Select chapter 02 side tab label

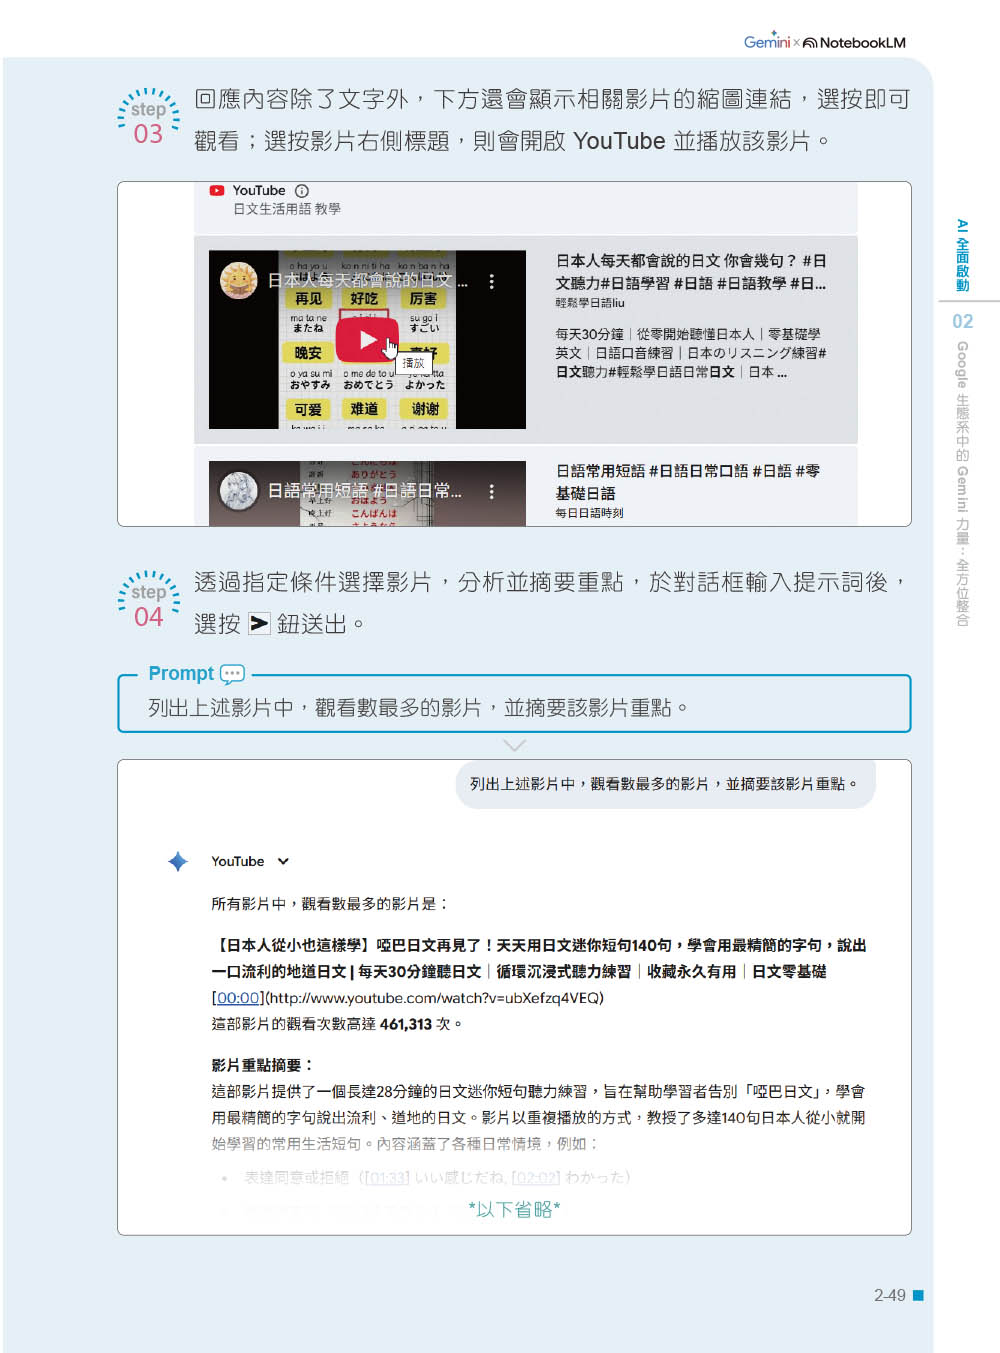(962, 321)
